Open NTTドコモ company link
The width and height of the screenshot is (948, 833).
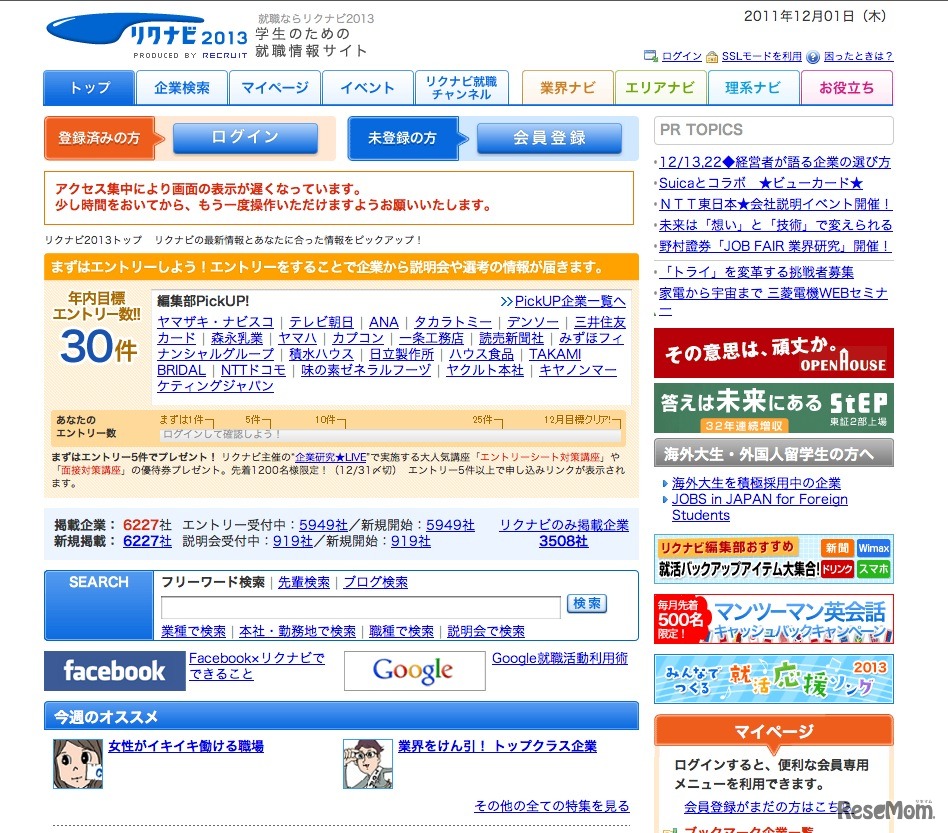coord(253,369)
